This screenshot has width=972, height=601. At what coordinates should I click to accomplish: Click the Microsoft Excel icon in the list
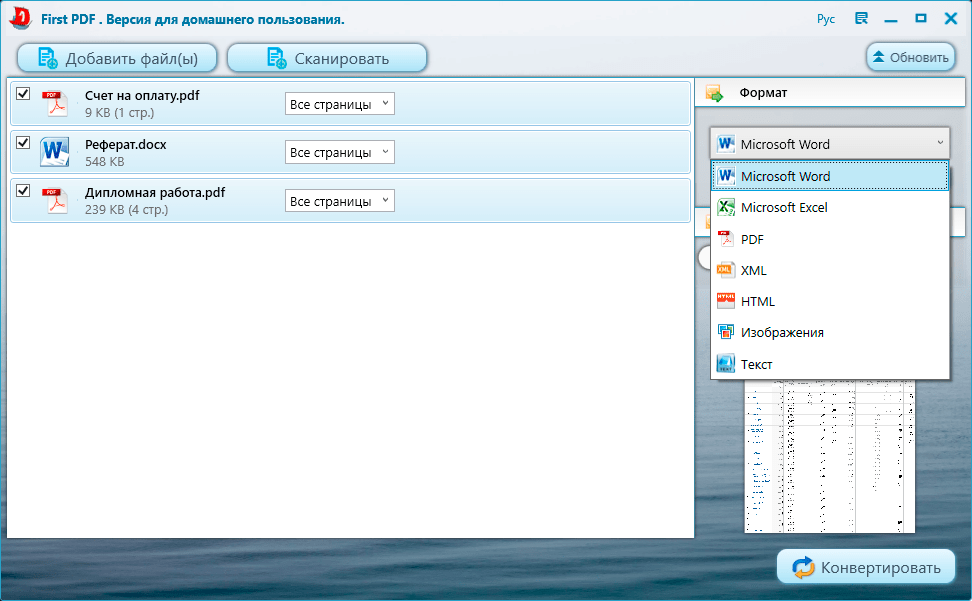click(726, 207)
